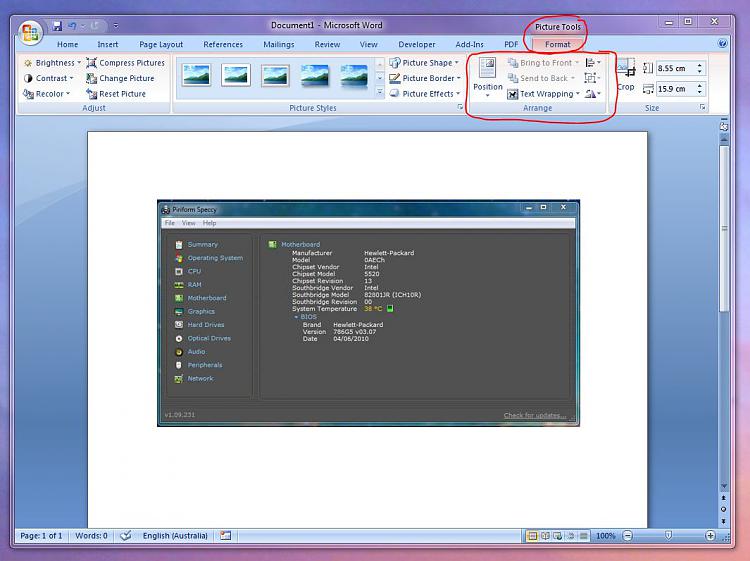Edit the shape height field 8.55 cm

pyautogui.click(x=675, y=68)
